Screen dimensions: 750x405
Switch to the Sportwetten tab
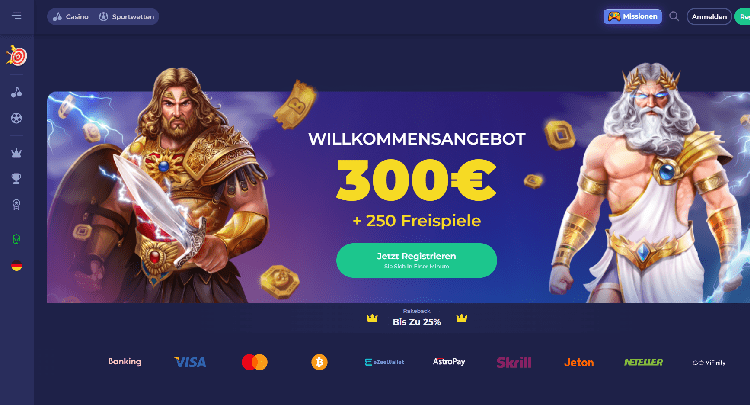click(x=126, y=17)
